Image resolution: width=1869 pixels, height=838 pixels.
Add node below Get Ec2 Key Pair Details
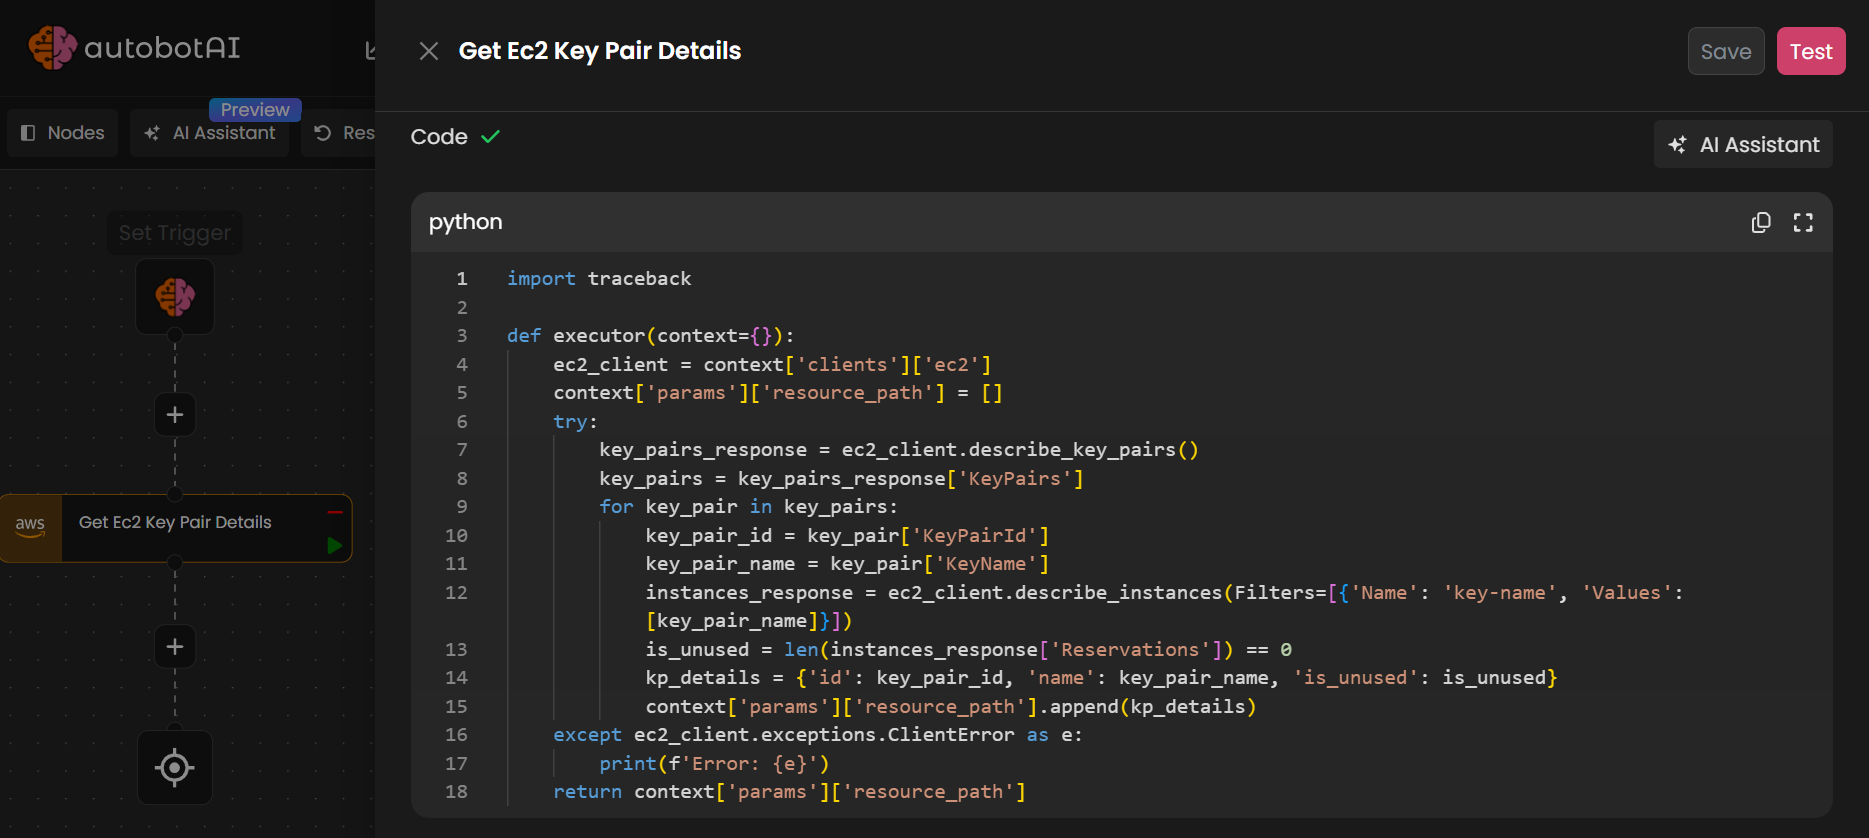pyautogui.click(x=175, y=647)
